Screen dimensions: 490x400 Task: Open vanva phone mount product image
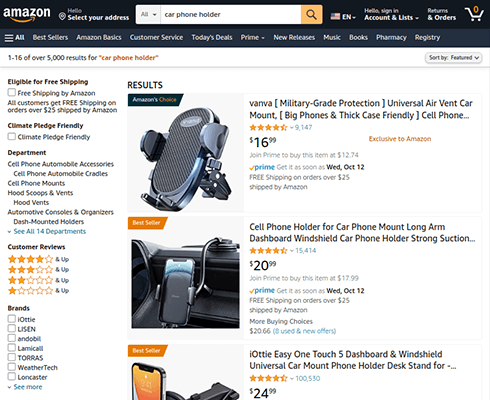[186, 159]
